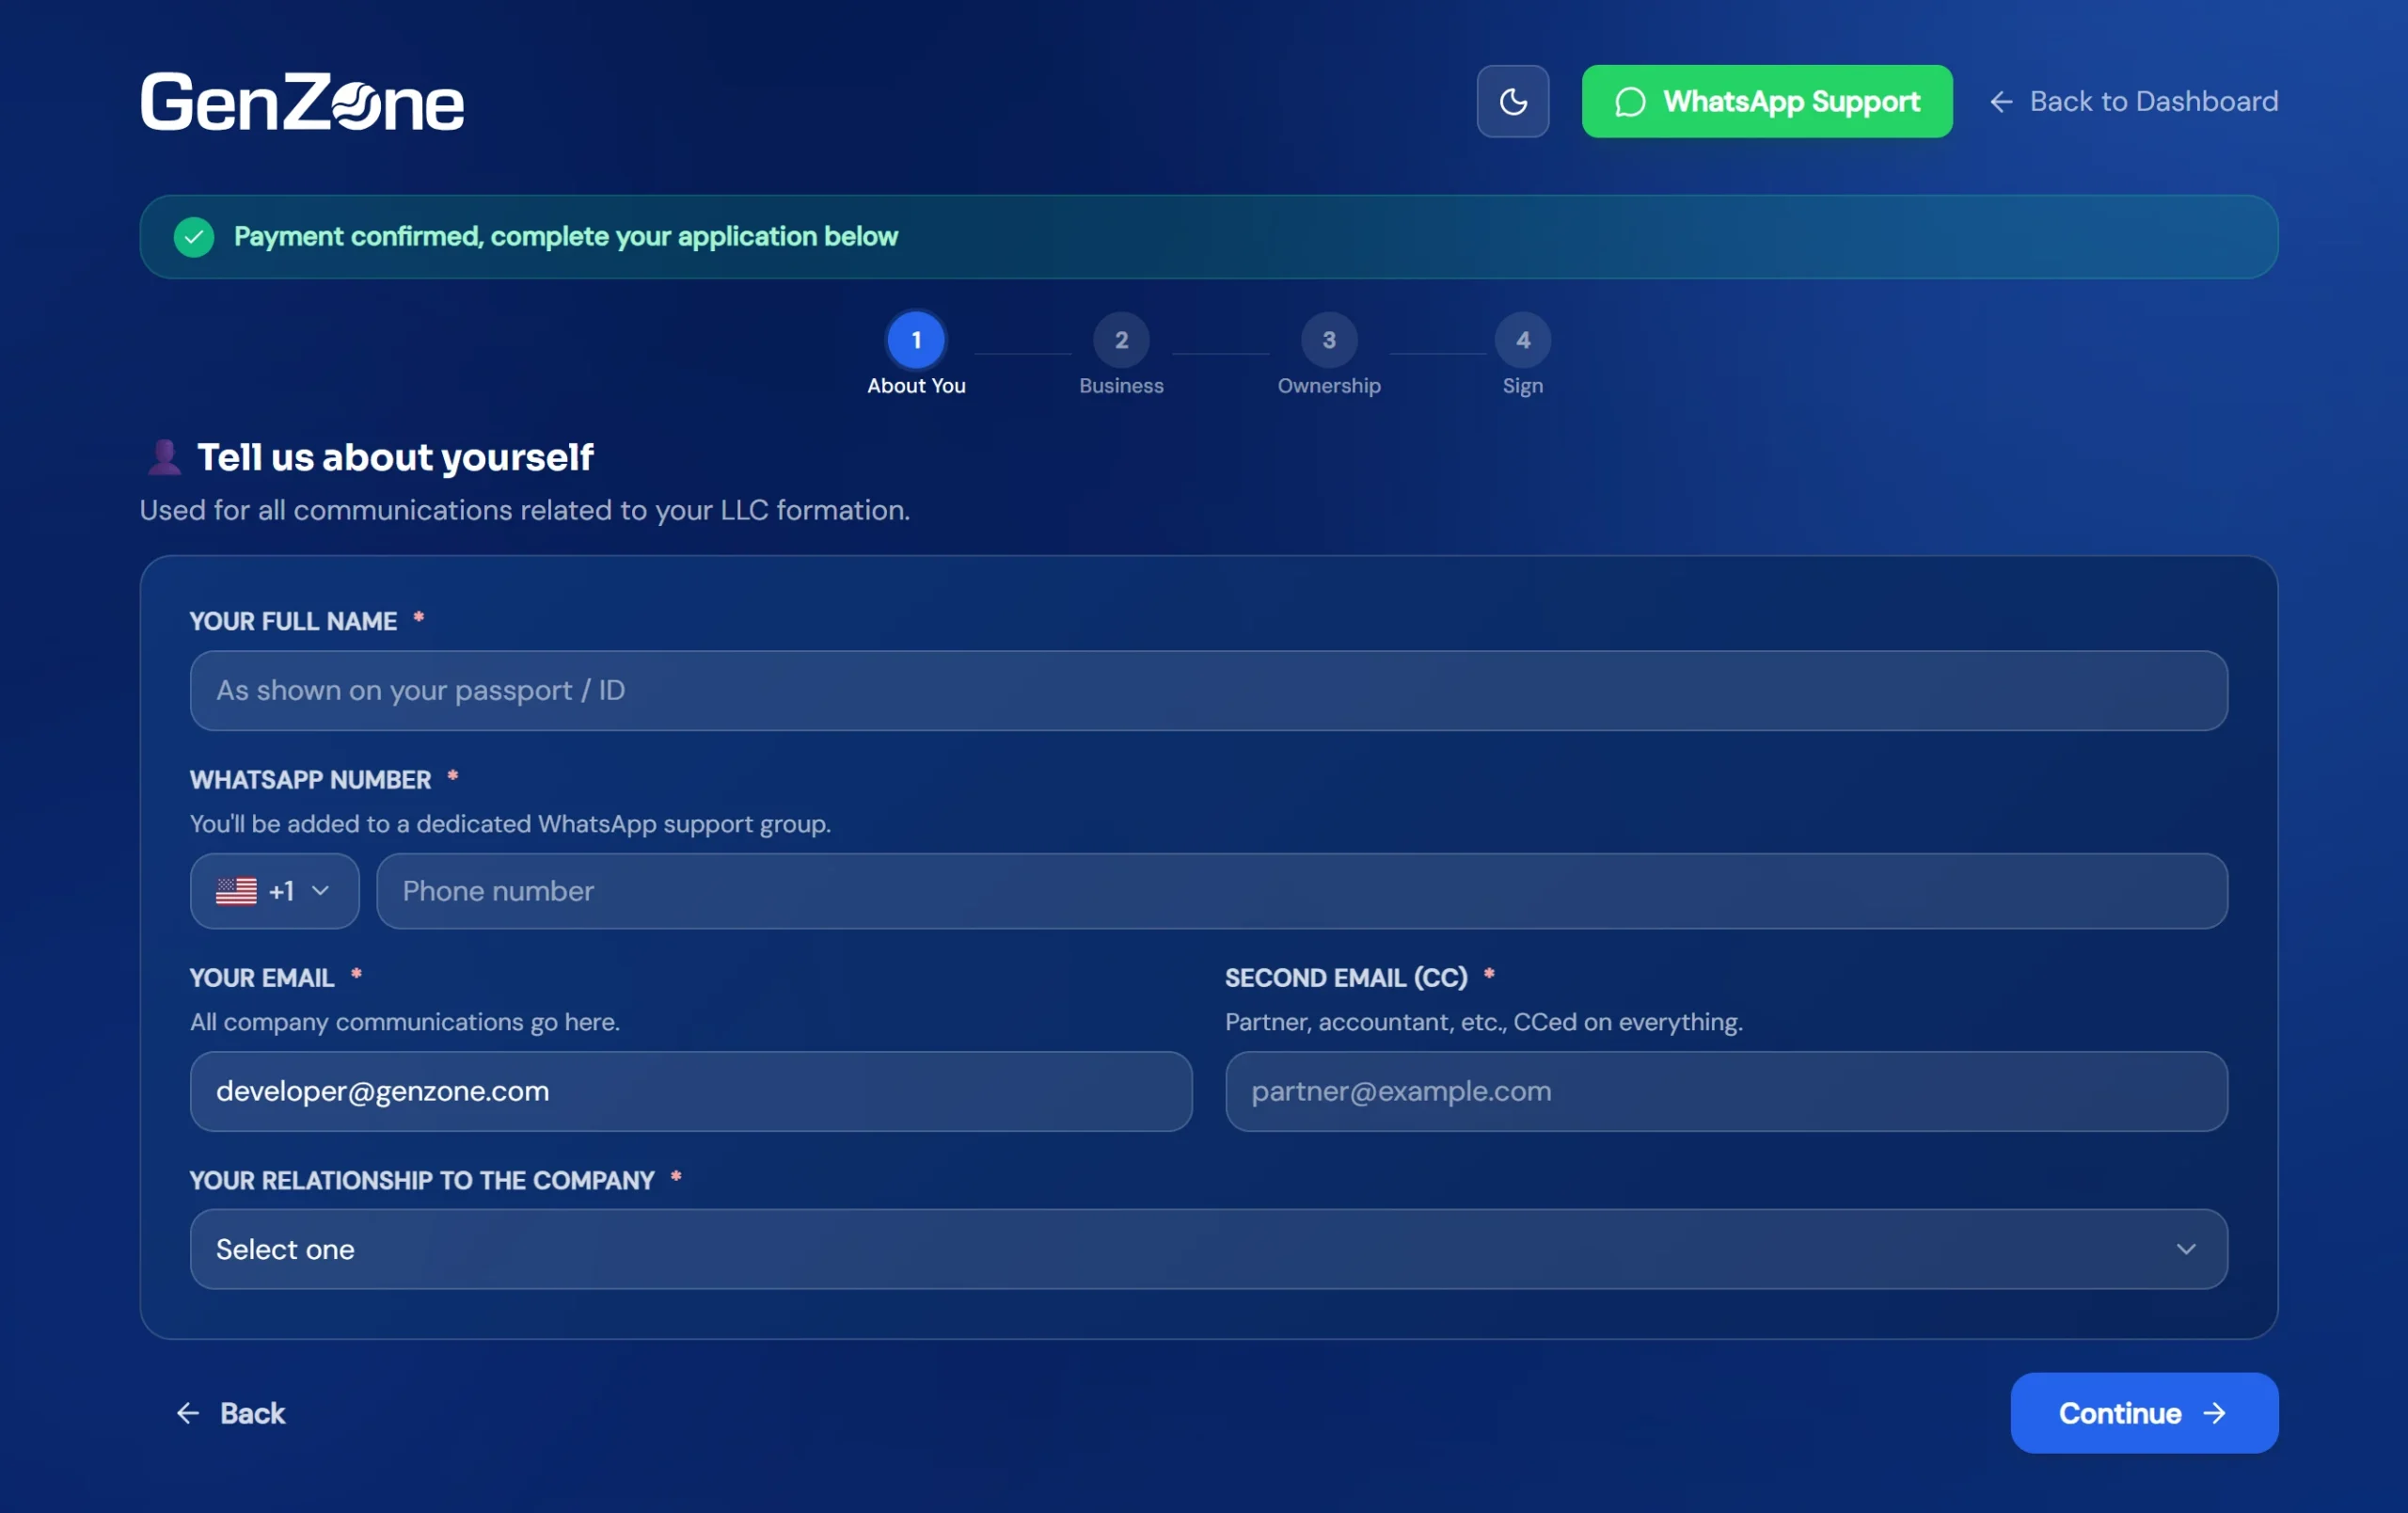
Task: Click the Phone number input
Action: tap(1301, 891)
